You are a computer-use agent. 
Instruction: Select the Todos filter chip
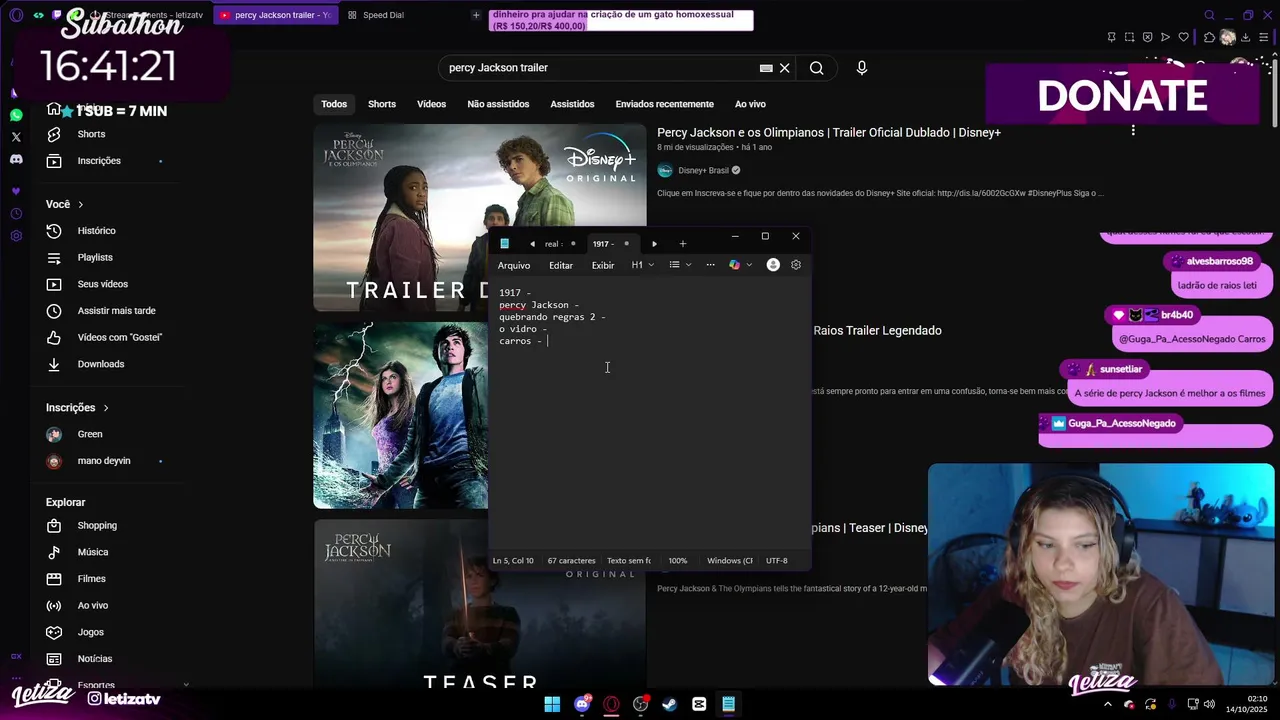coord(334,104)
